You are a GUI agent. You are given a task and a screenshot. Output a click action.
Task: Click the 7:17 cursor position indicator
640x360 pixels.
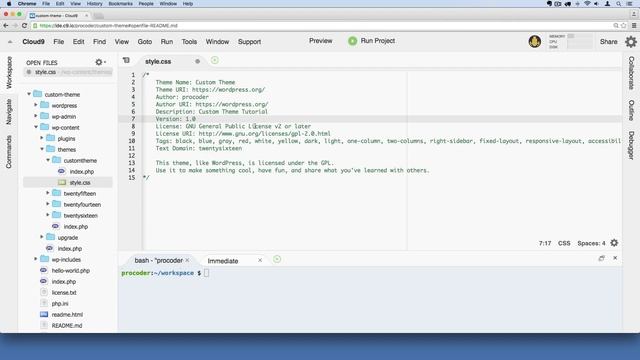pyautogui.click(x=545, y=243)
